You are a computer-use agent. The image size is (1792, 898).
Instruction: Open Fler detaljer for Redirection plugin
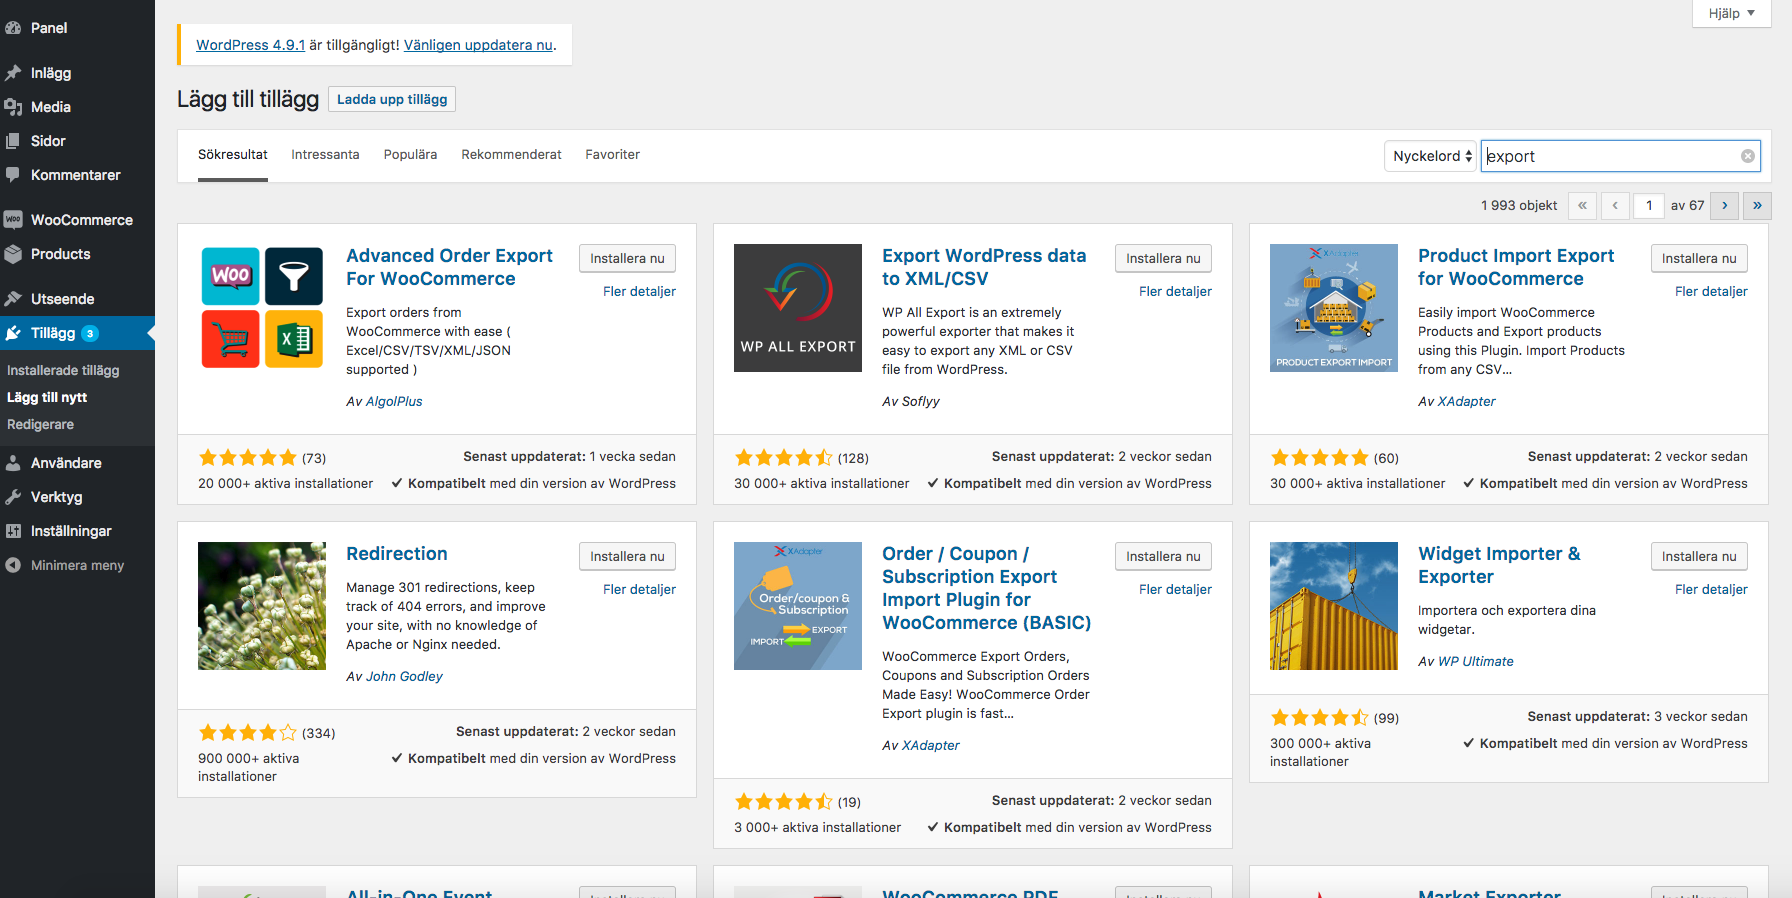(639, 589)
